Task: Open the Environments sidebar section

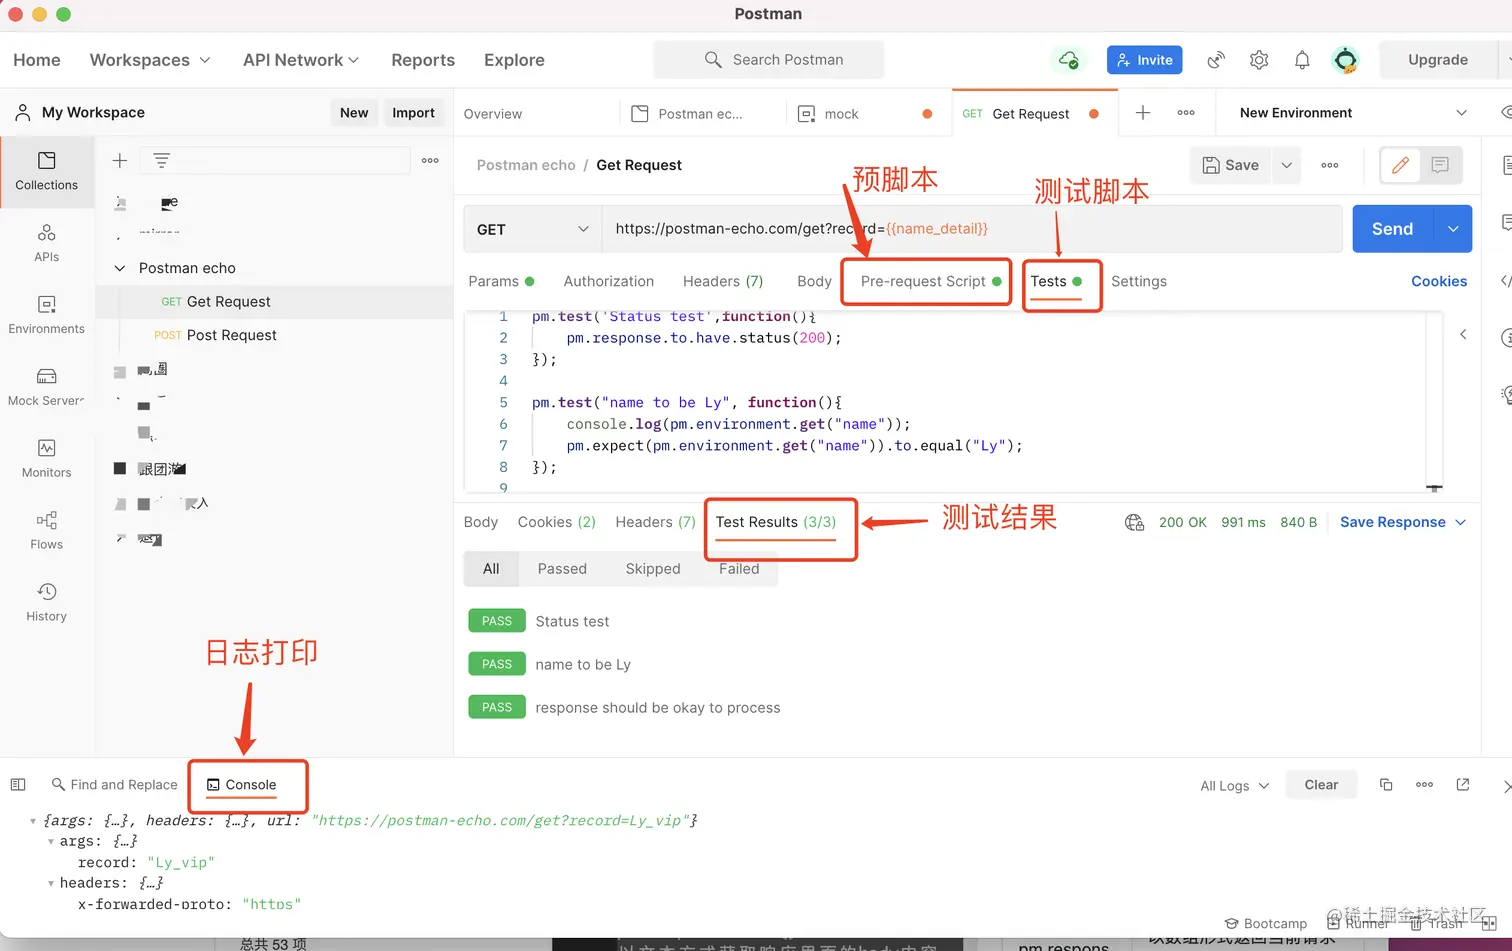Action: [46, 315]
